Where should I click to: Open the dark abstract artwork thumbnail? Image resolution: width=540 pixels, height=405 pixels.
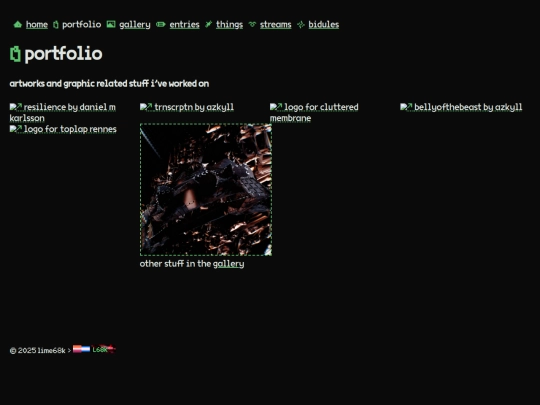click(x=206, y=190)
